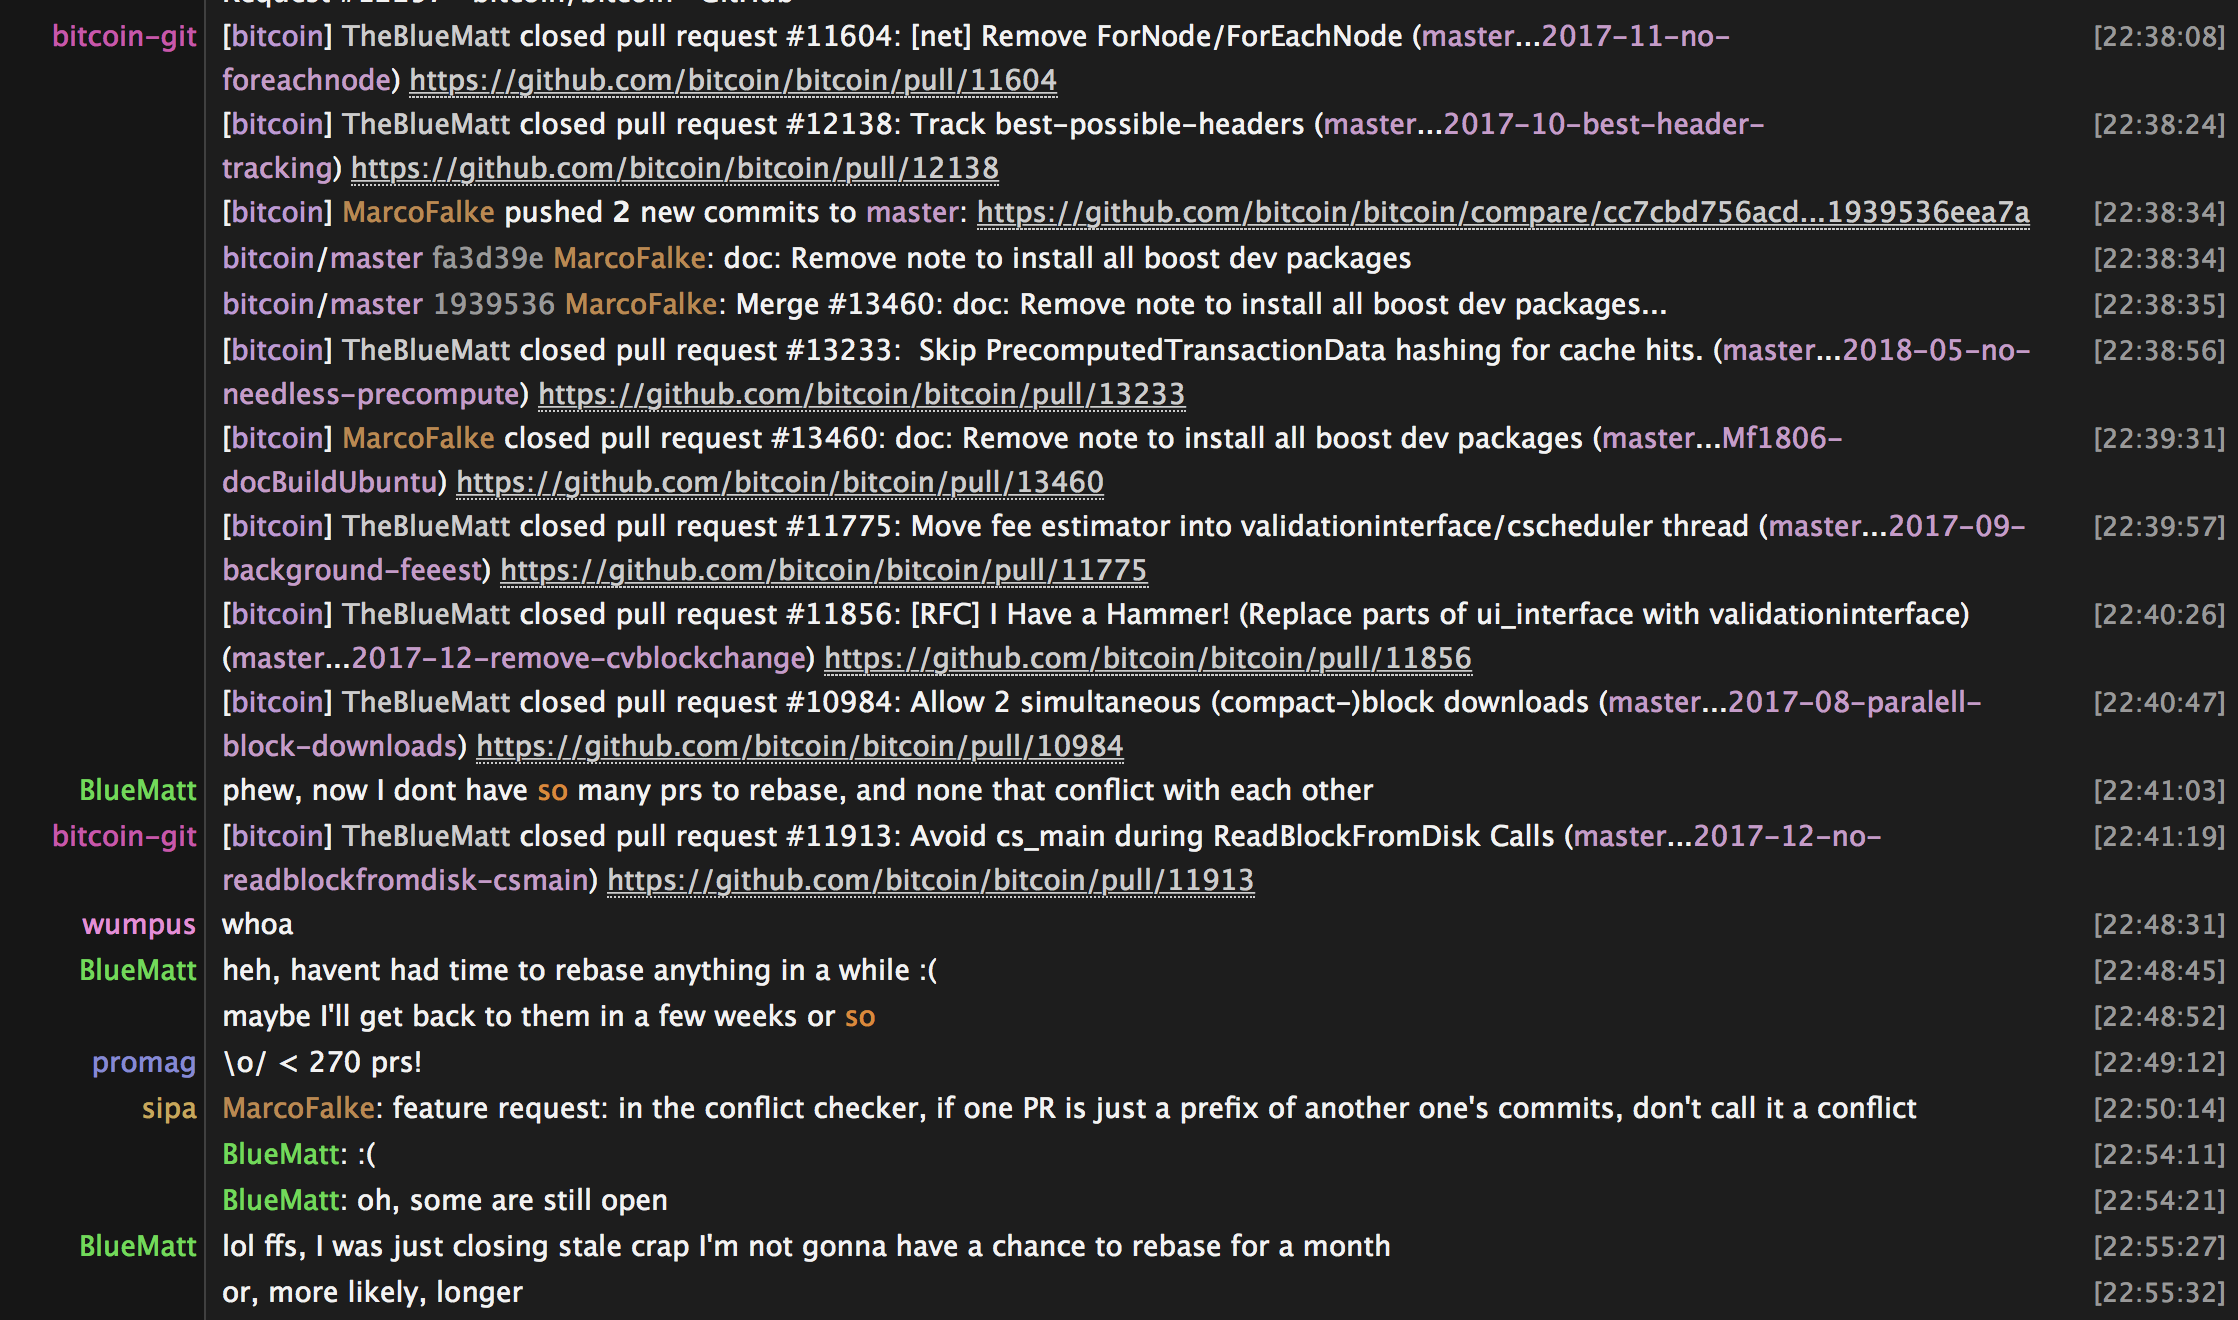The height and width of the screenshot is (1320, 2238).
Task: Select the promag nickname
Action: (143, 1062)
